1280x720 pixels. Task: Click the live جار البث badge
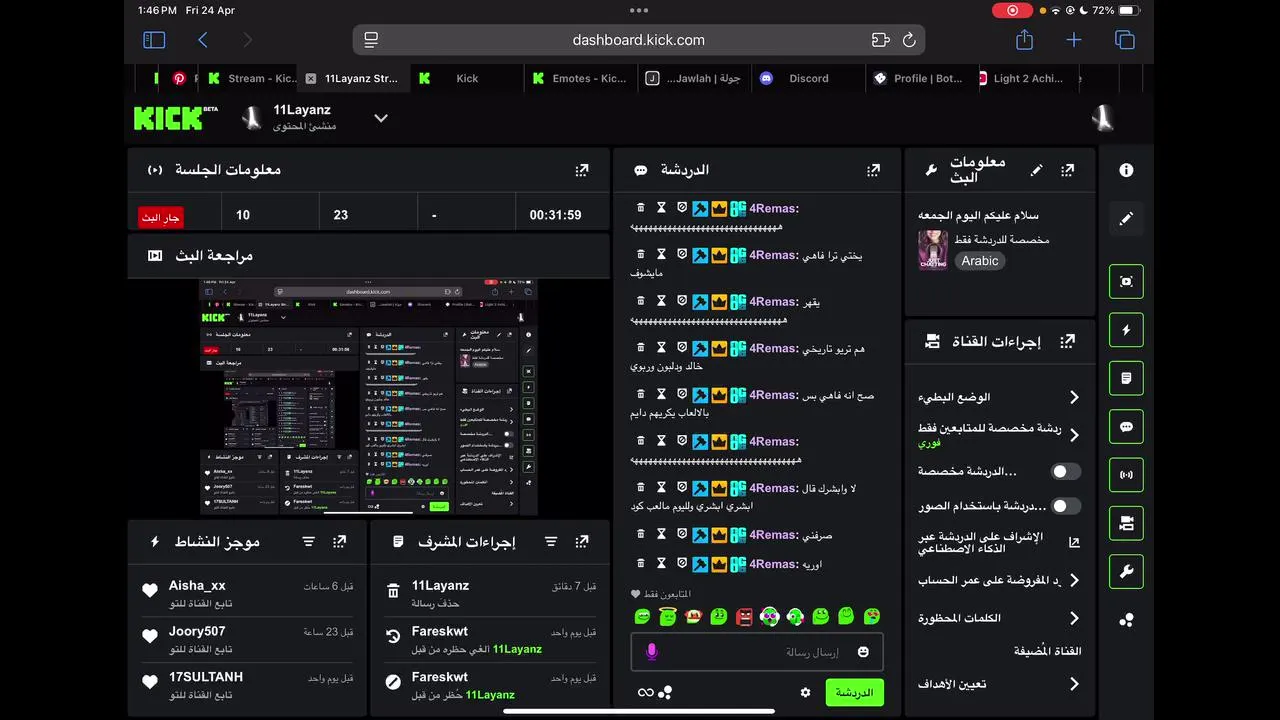pos(160,216)
